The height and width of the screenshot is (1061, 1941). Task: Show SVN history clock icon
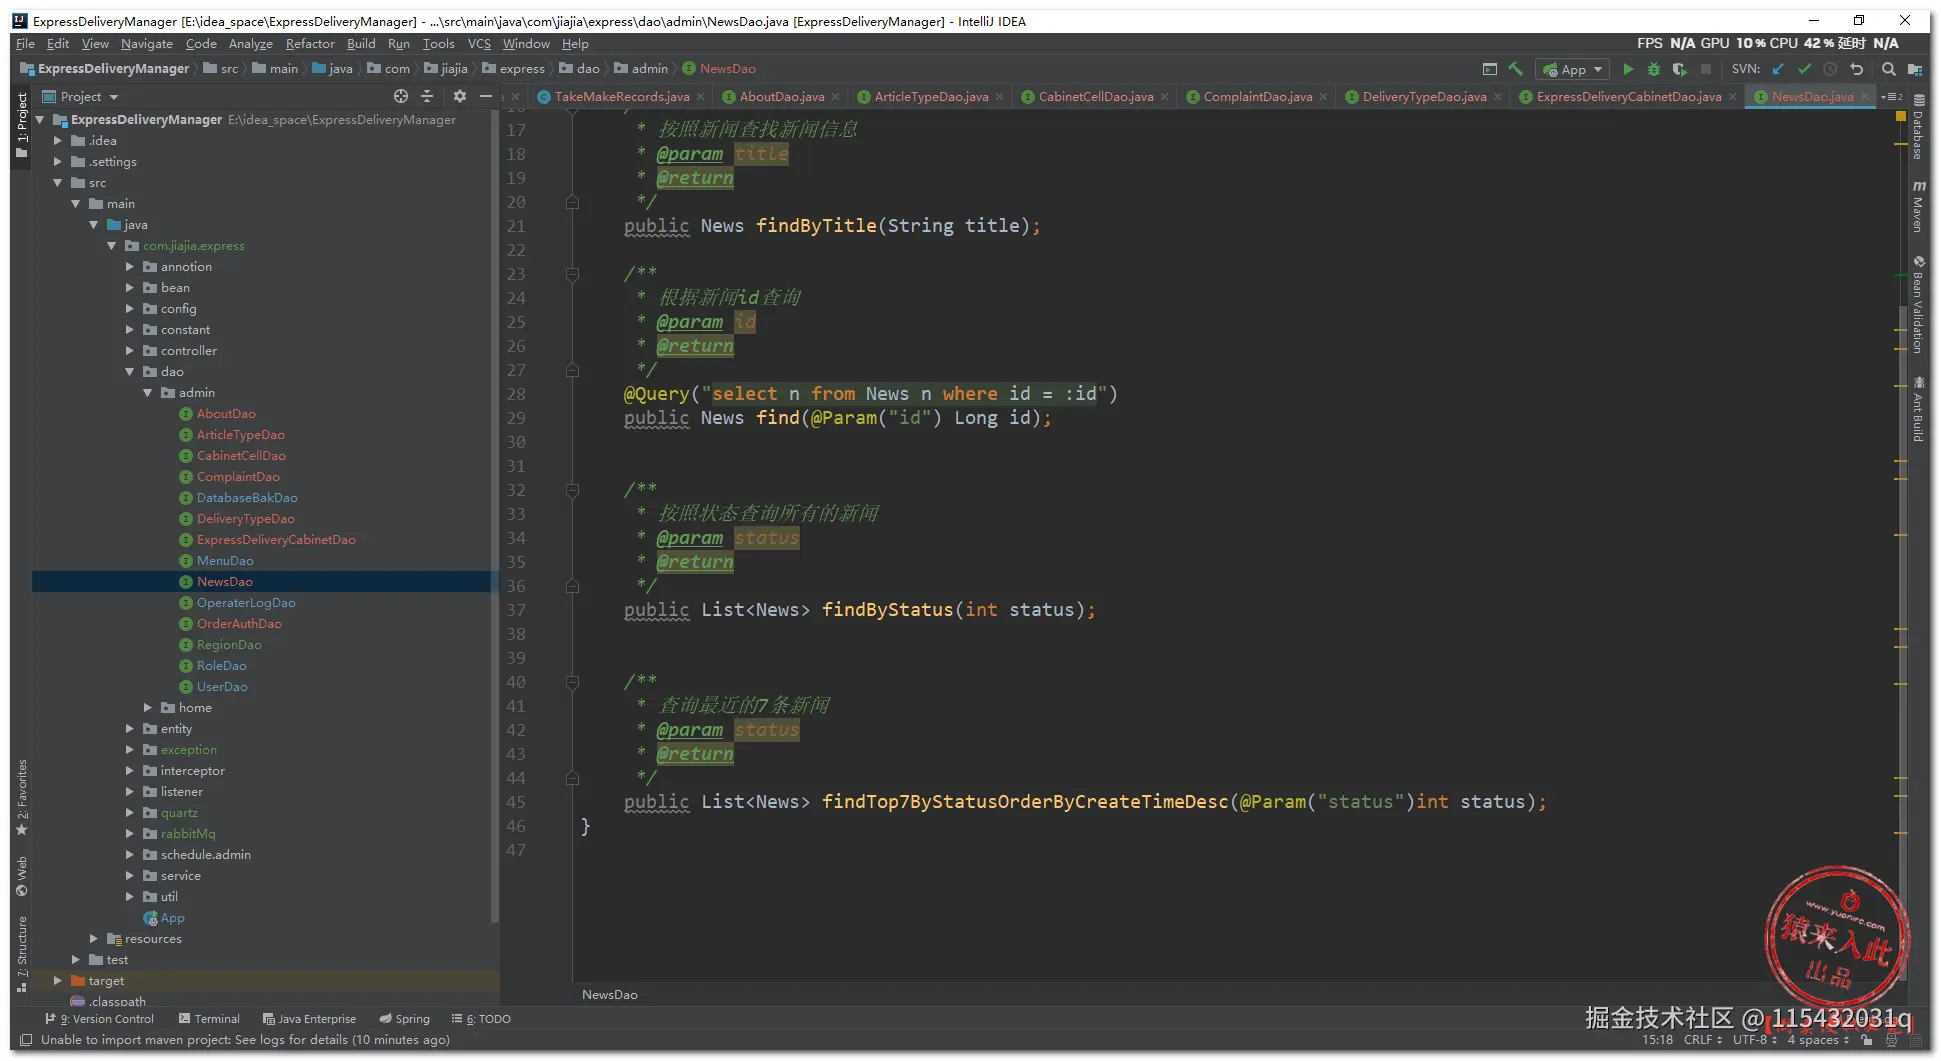[1830, 69]
